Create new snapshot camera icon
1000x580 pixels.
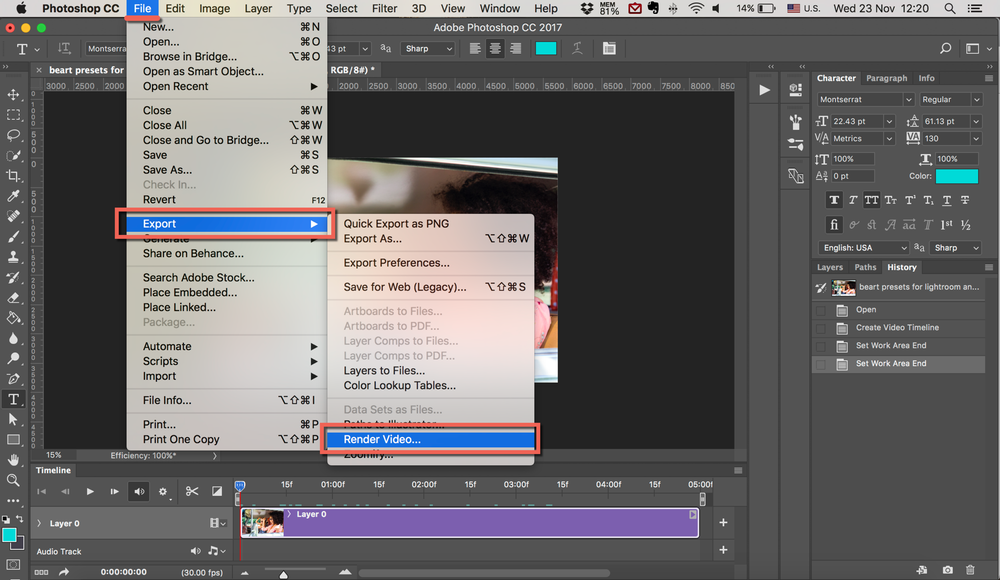point(948,570)
